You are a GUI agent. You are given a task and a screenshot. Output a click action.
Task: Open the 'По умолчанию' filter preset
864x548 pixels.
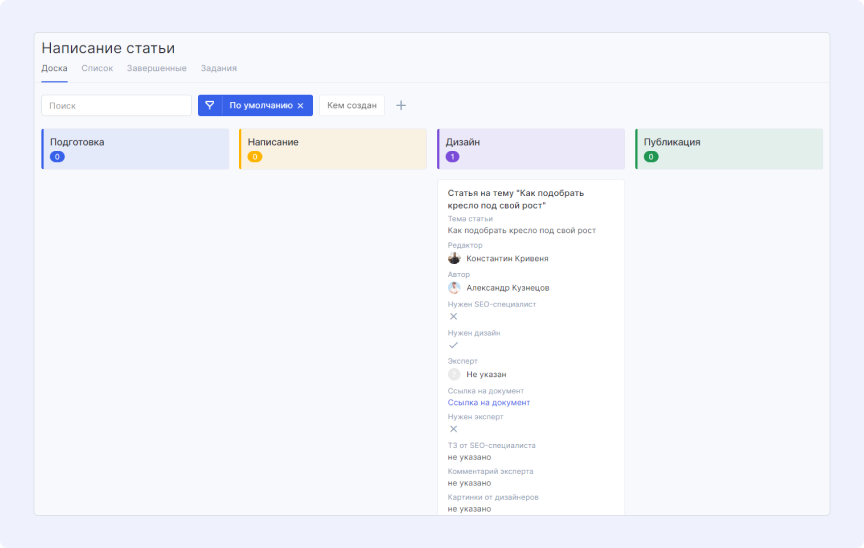[260, 105]
